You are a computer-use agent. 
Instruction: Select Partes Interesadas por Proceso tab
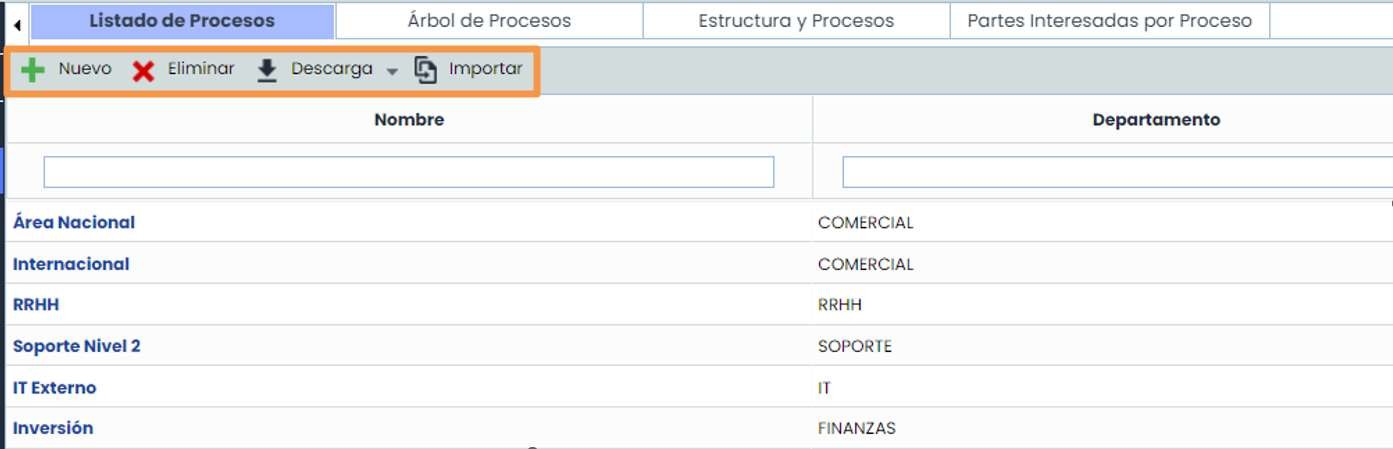(1109, 21)
